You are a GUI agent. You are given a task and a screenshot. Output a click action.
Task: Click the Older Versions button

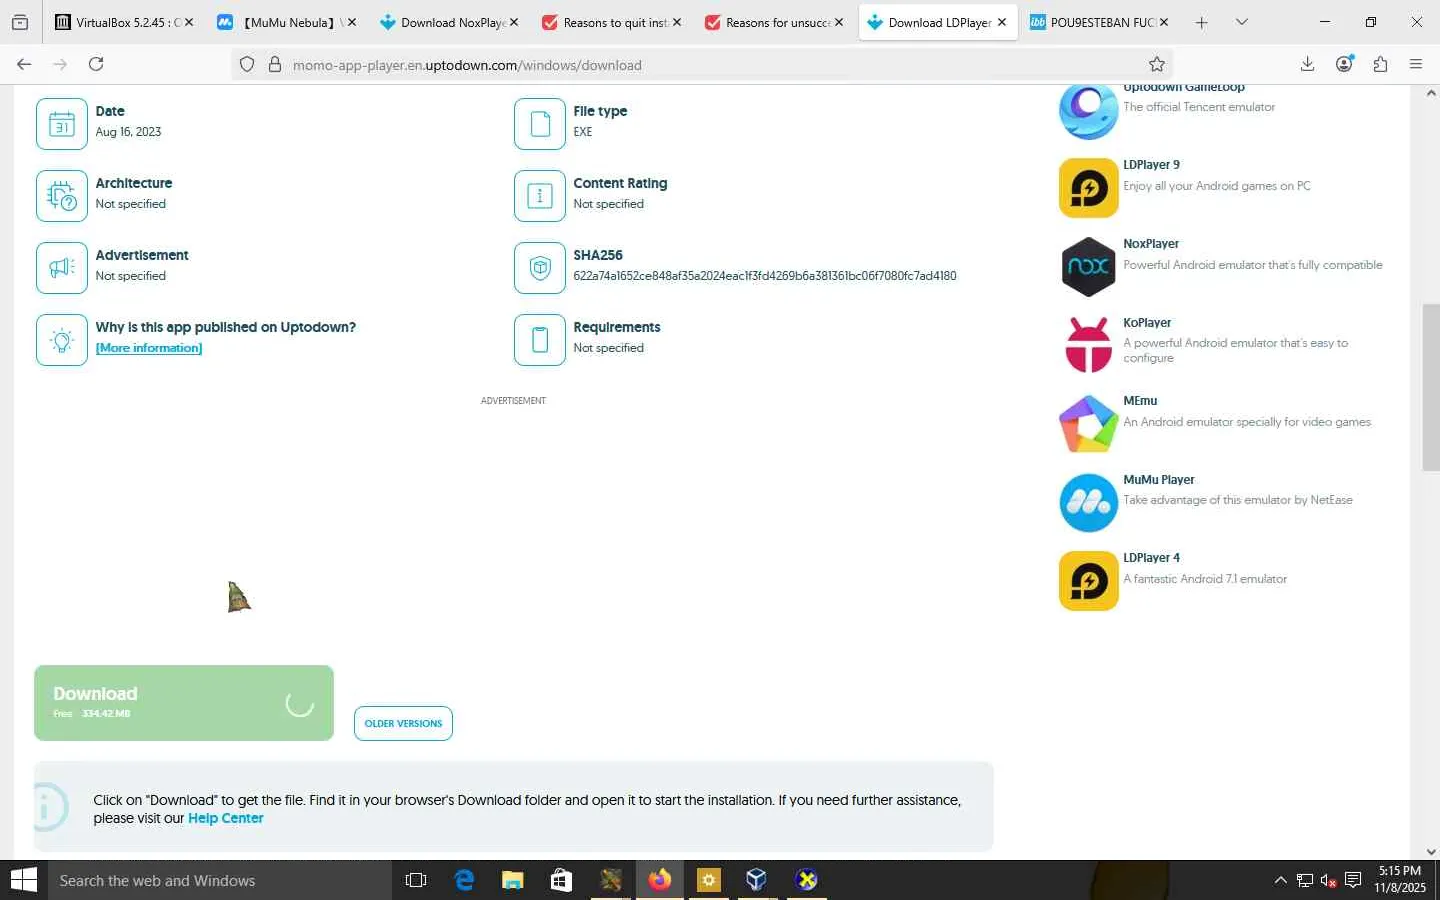click(x=403, y=723)
